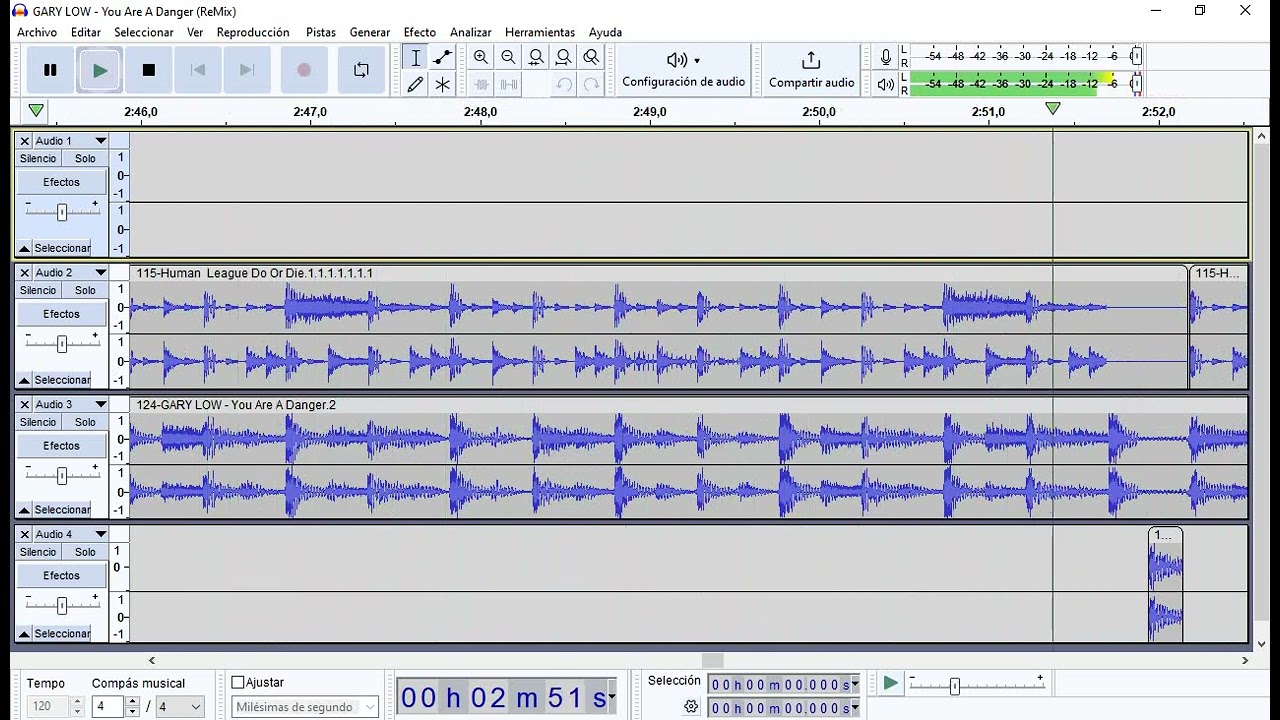Fit the selection to window width
The width and height of the screenshot is (1280, 720).
pos(536,58)
